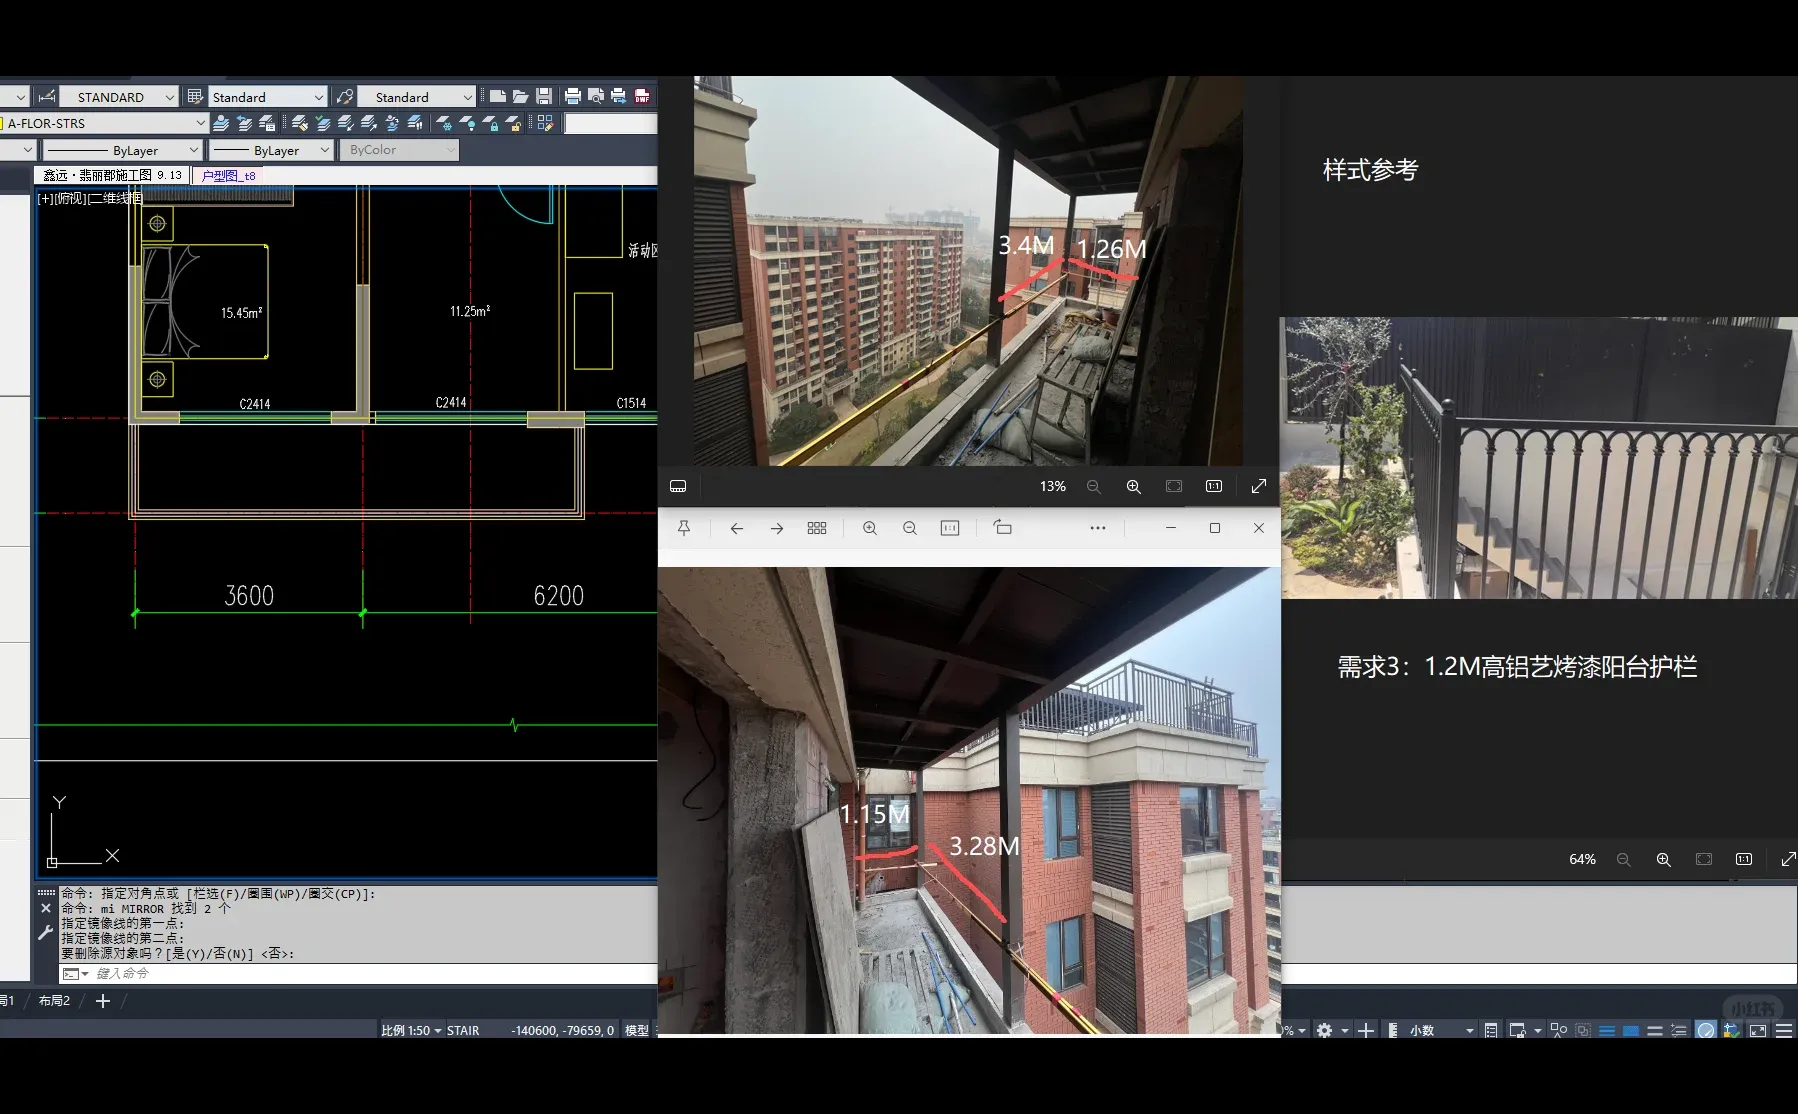Open the settings gear in the status bar
The width and height of the screenshot is (1798, 1114).
pyautogui.click(x=1324, y=1029)
